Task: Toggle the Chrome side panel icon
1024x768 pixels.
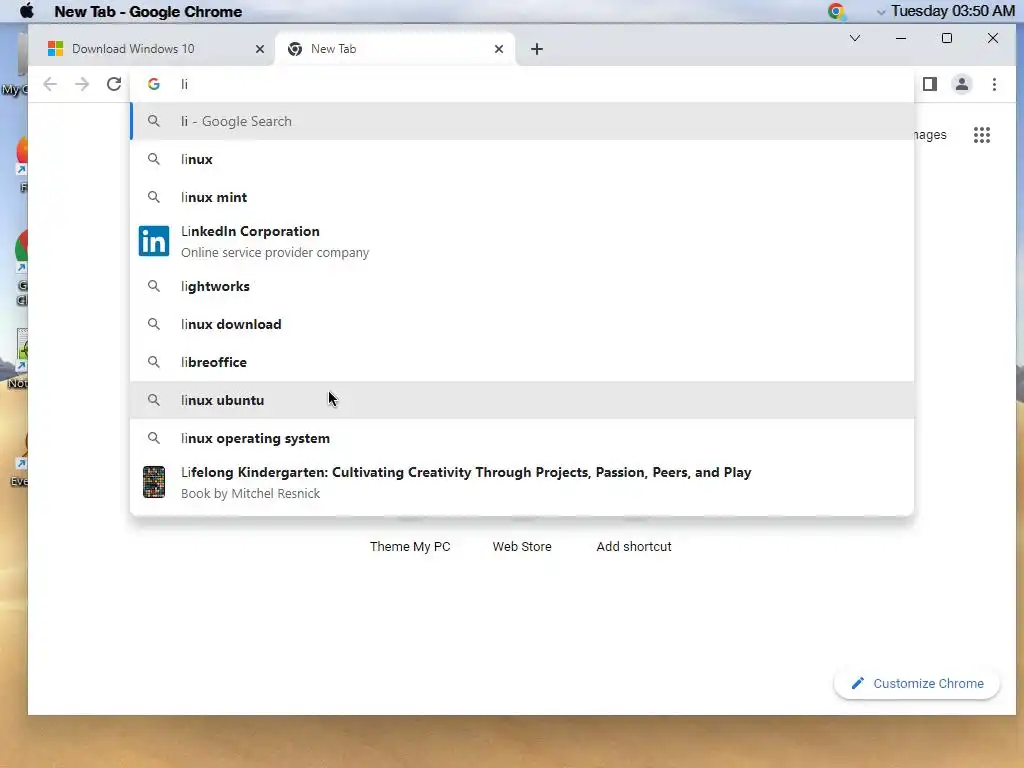Action: pyautogui.click(x=930, y=84)
